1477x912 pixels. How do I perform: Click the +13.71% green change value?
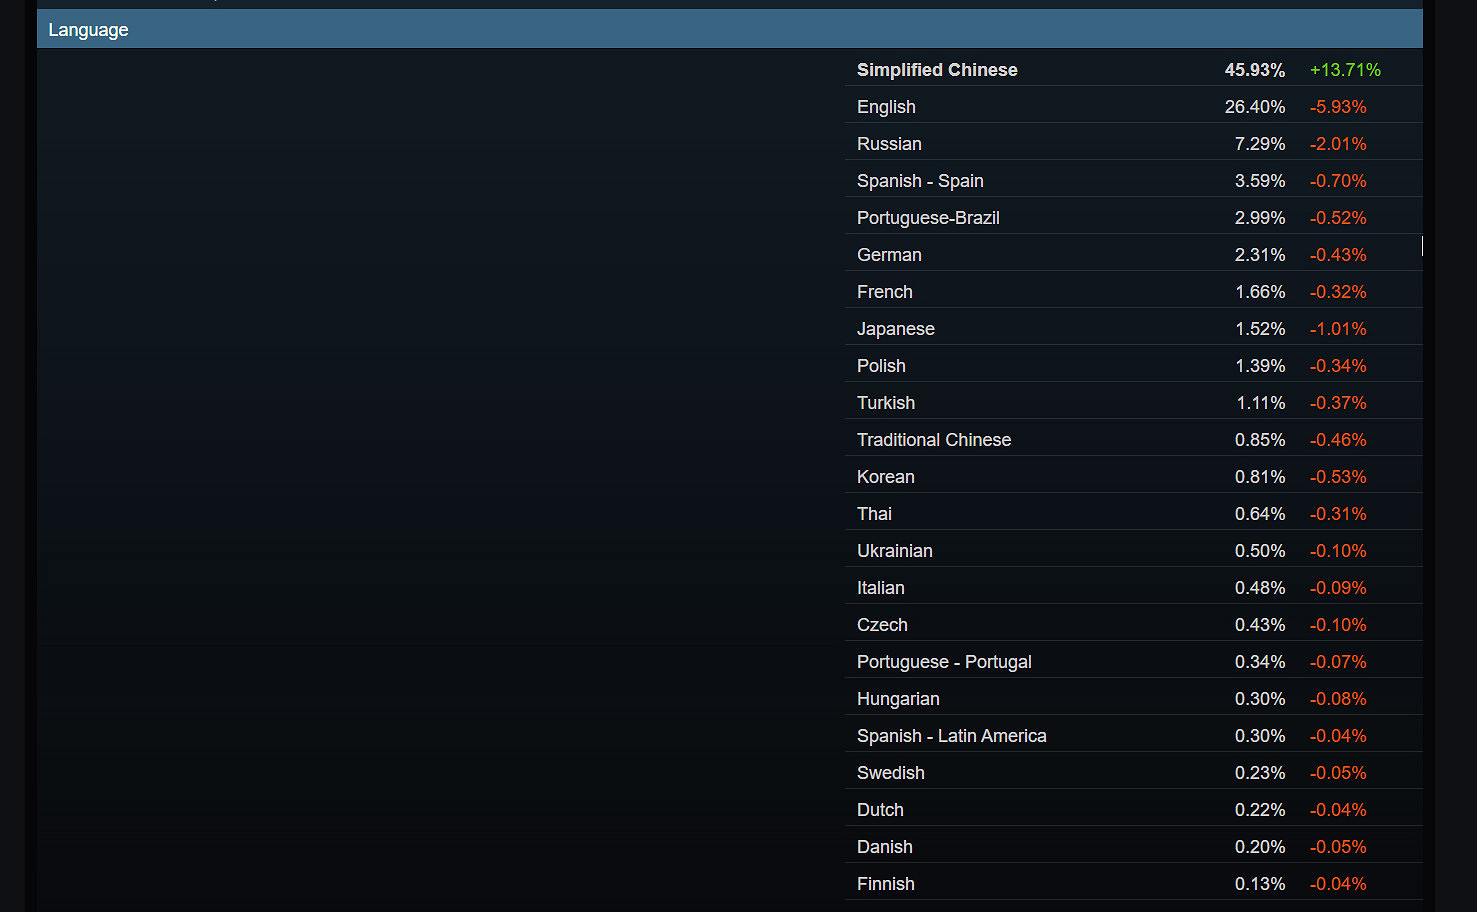pyautogui.click(x=1345, y=70)
